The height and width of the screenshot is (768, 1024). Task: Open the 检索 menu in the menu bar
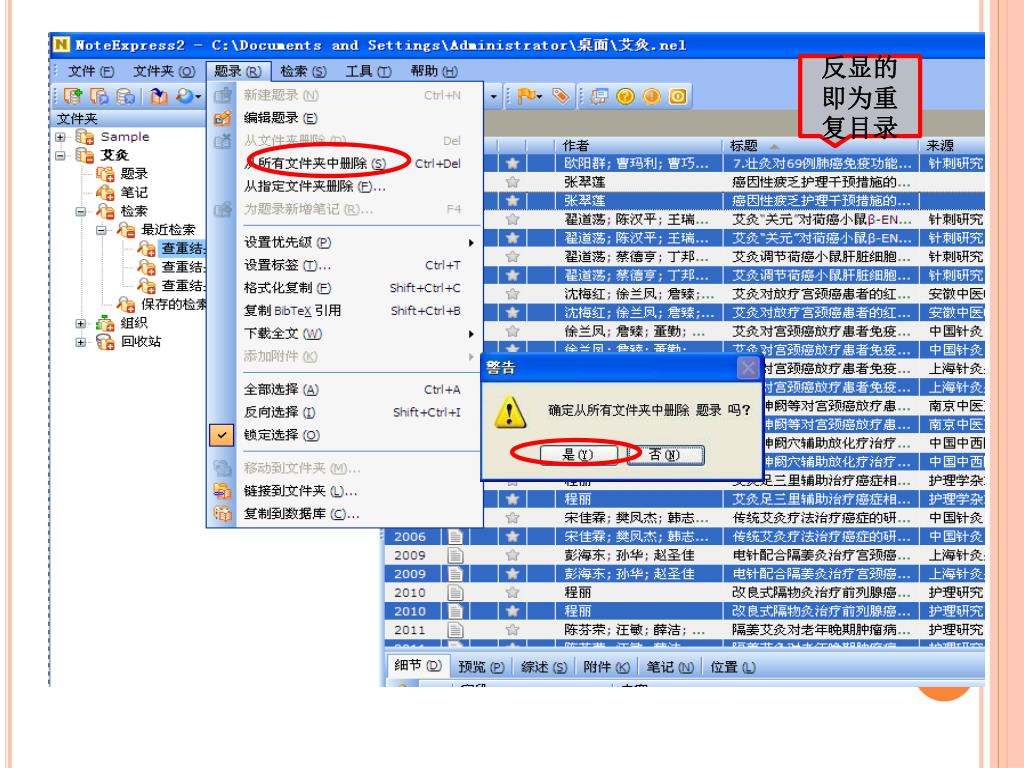(303, 71)
